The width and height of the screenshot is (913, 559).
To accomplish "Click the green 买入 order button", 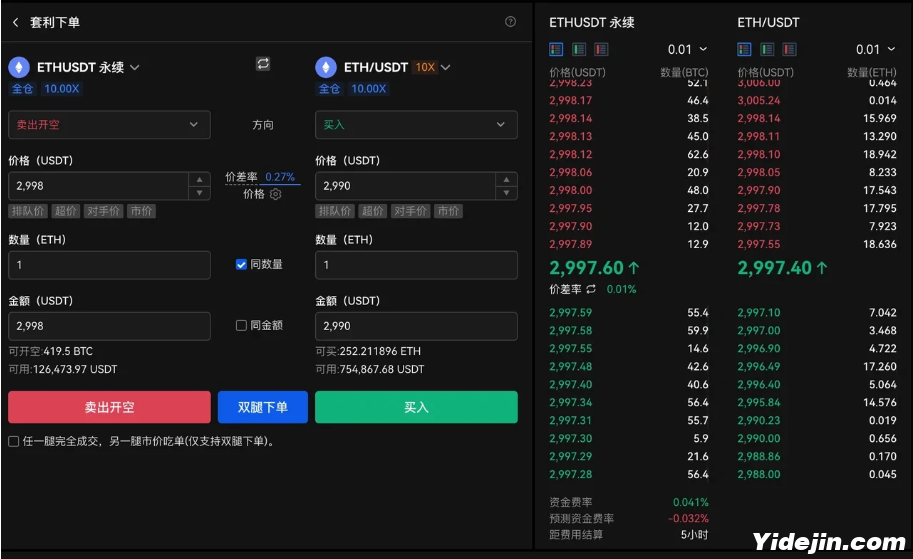I will pyautogui.click(x=416, y=407).
